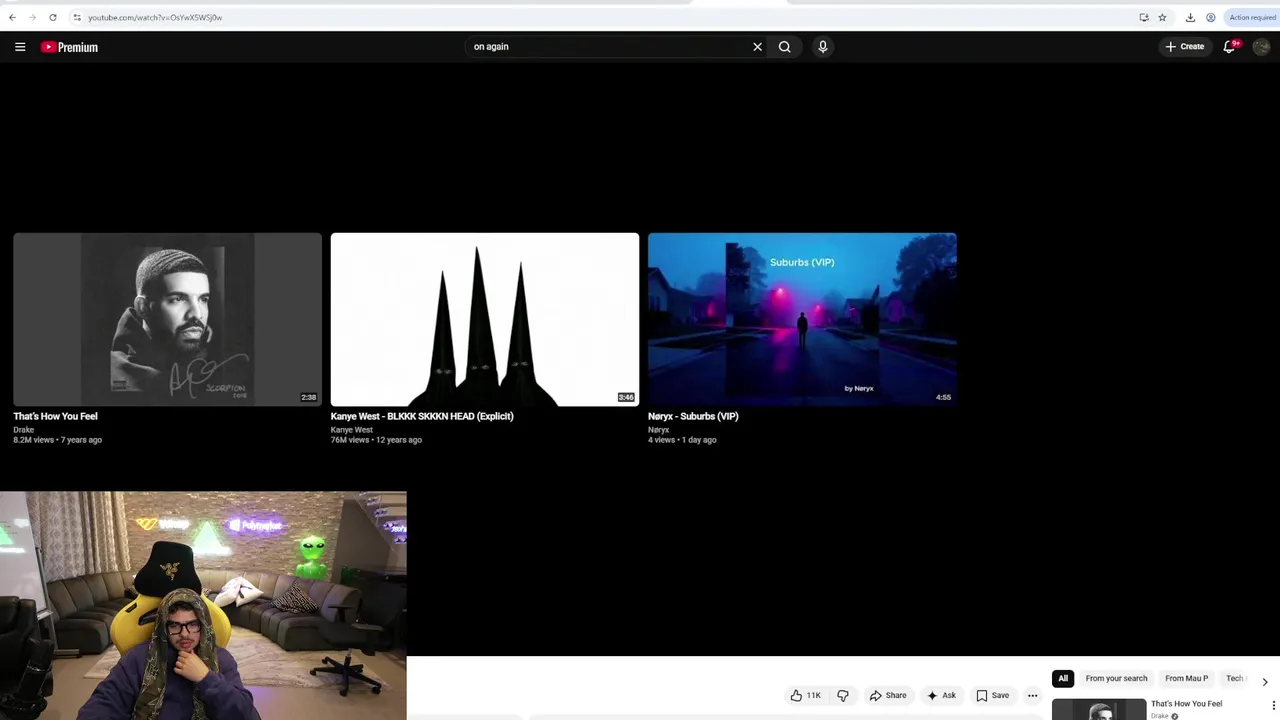Image resolution: width=1280 pixels, height=720 pixels.
Task: Open the Create button
Action: point(1185,47)
